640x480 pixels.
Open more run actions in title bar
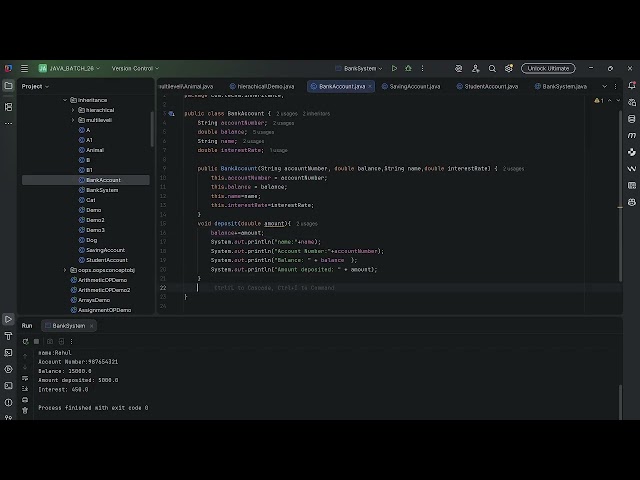(422, 69)
